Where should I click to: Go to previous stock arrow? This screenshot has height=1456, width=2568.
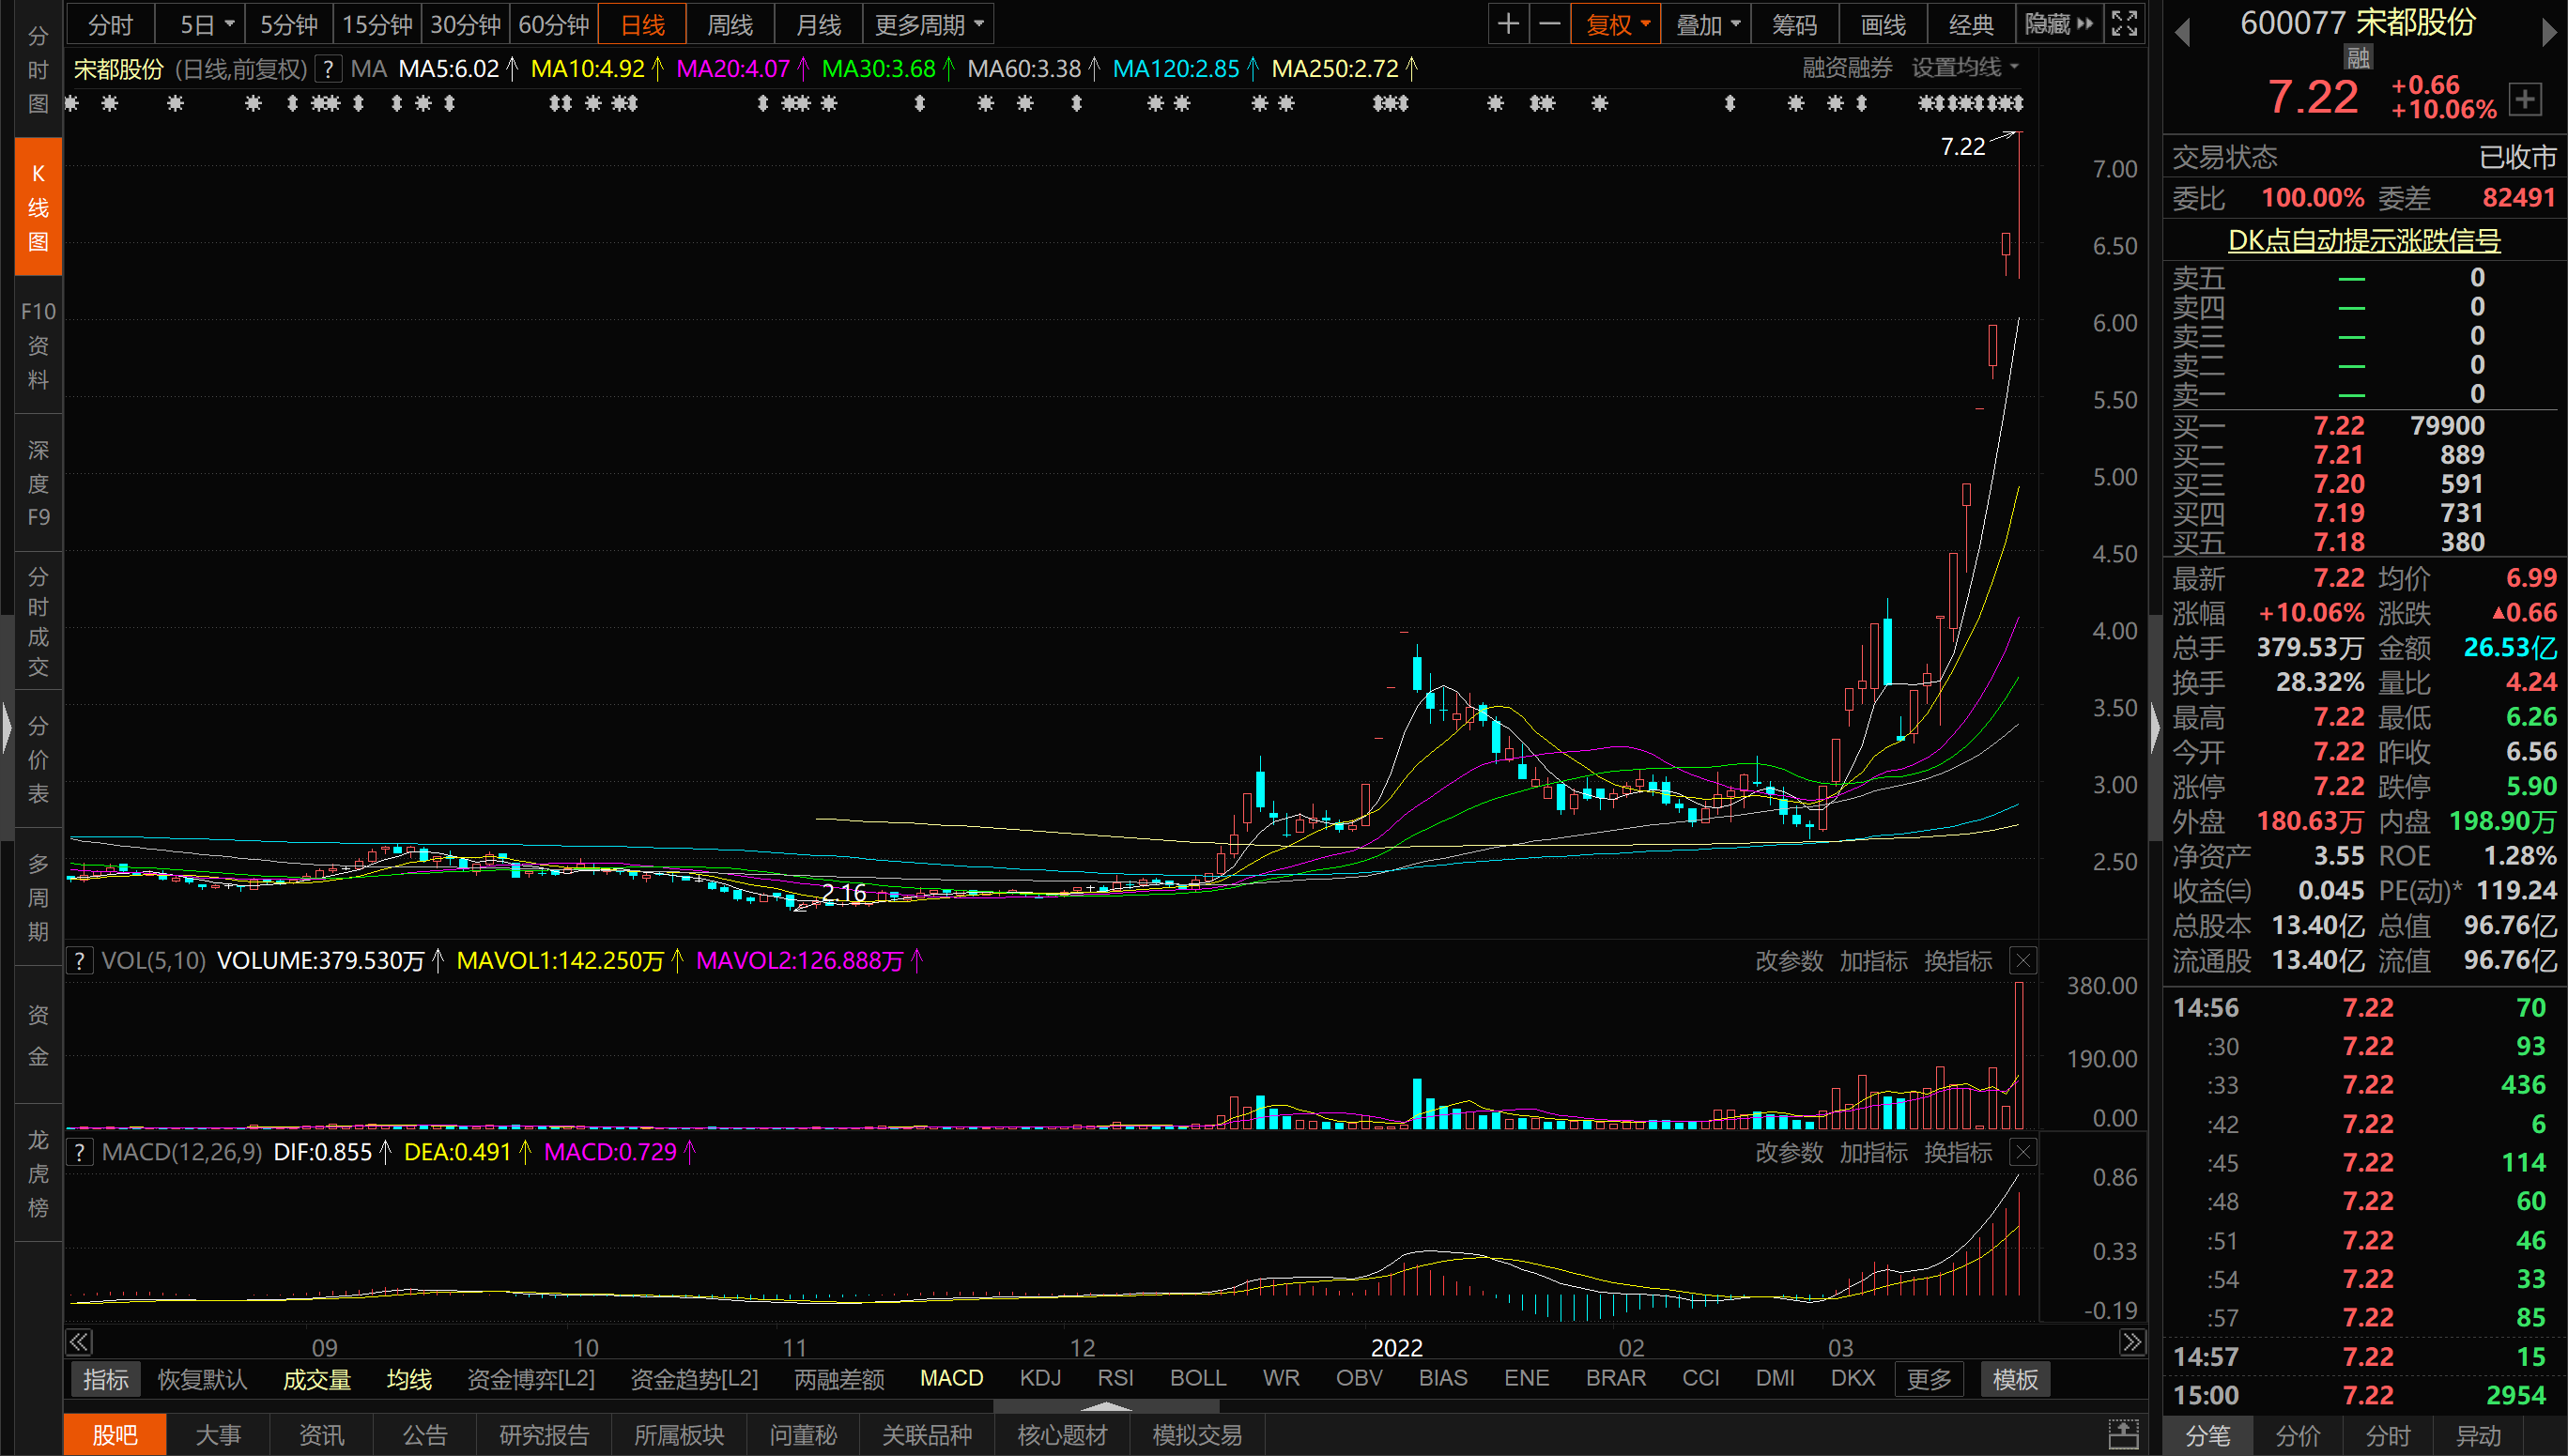2183,33
